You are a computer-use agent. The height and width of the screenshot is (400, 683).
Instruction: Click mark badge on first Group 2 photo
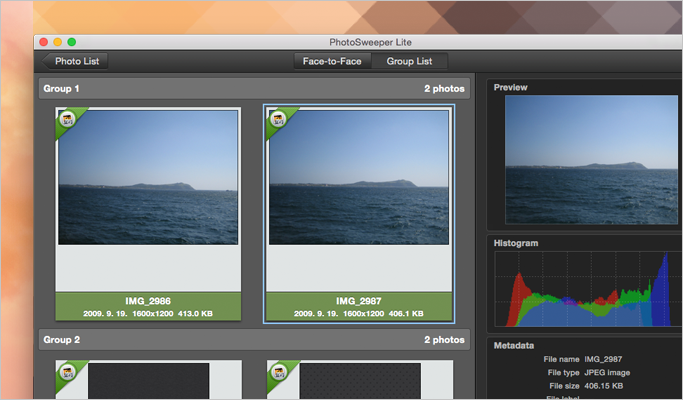67,372
